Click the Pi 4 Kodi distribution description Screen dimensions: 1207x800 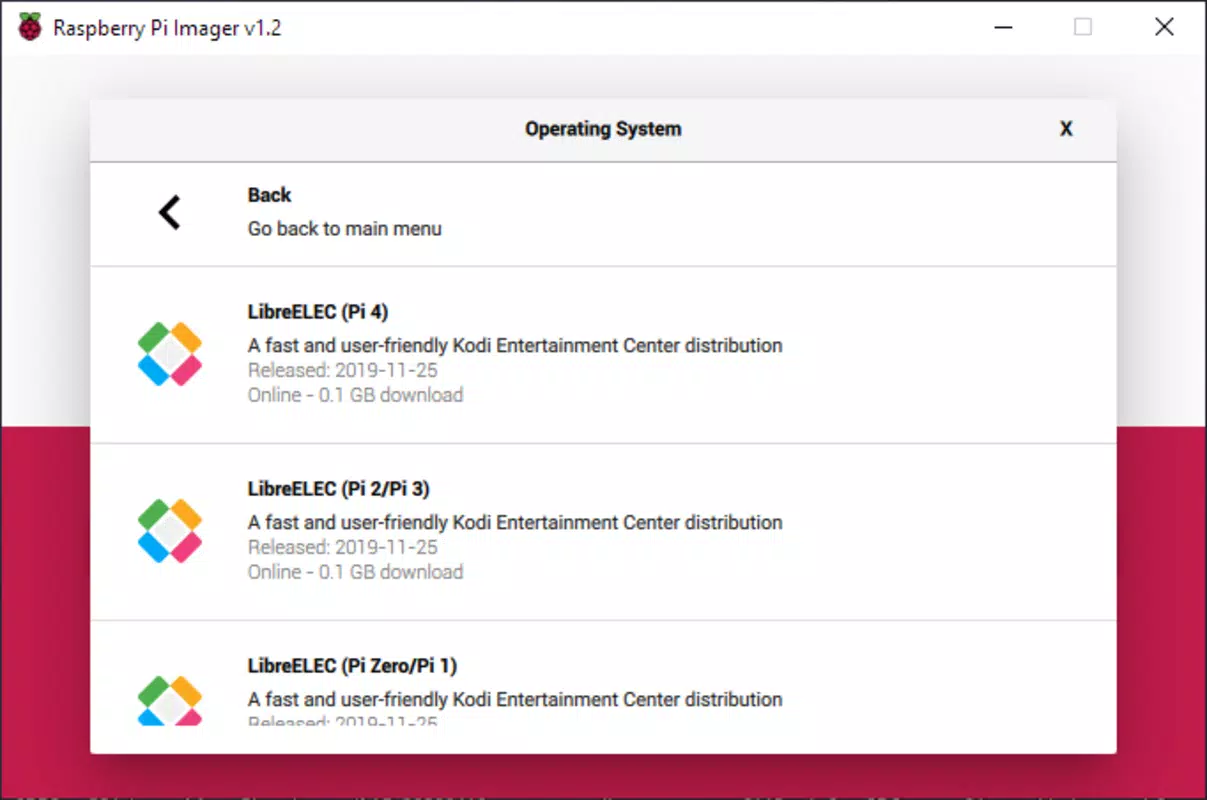pyautogui.click(x=515, y=346)
